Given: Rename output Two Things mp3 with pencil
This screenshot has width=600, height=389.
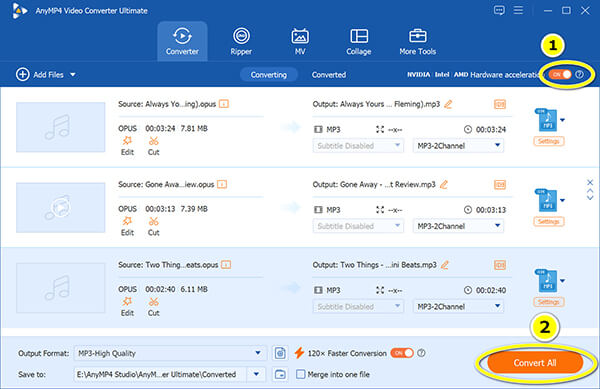Looking at the screenshot, I should click(x=445, y=265).
